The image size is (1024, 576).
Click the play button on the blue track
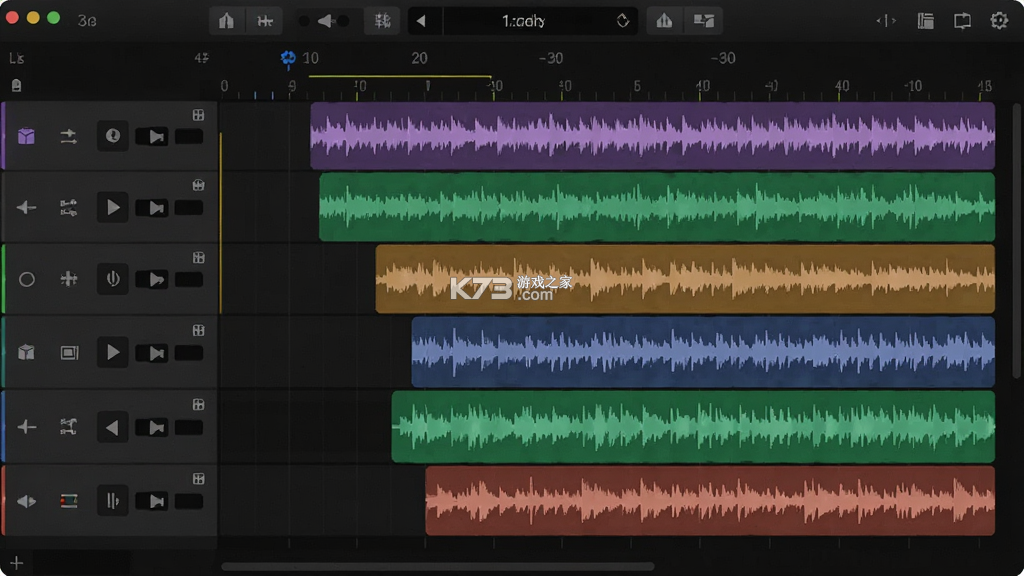112,353
